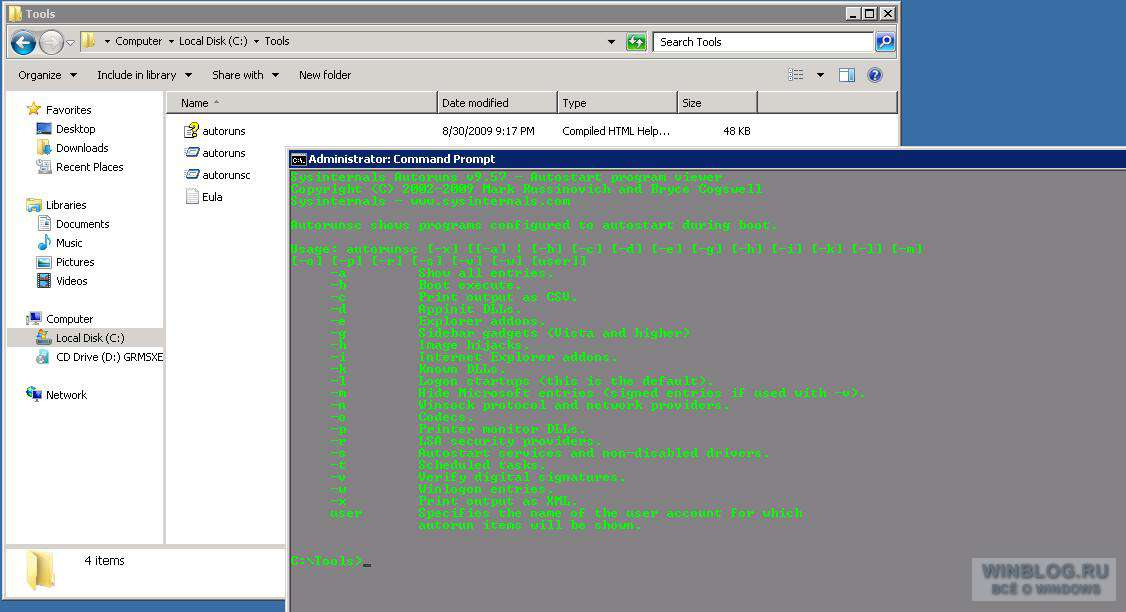Click the Libraries icon
Viewport: 1126px width, 612px height.
coord(34,205)
